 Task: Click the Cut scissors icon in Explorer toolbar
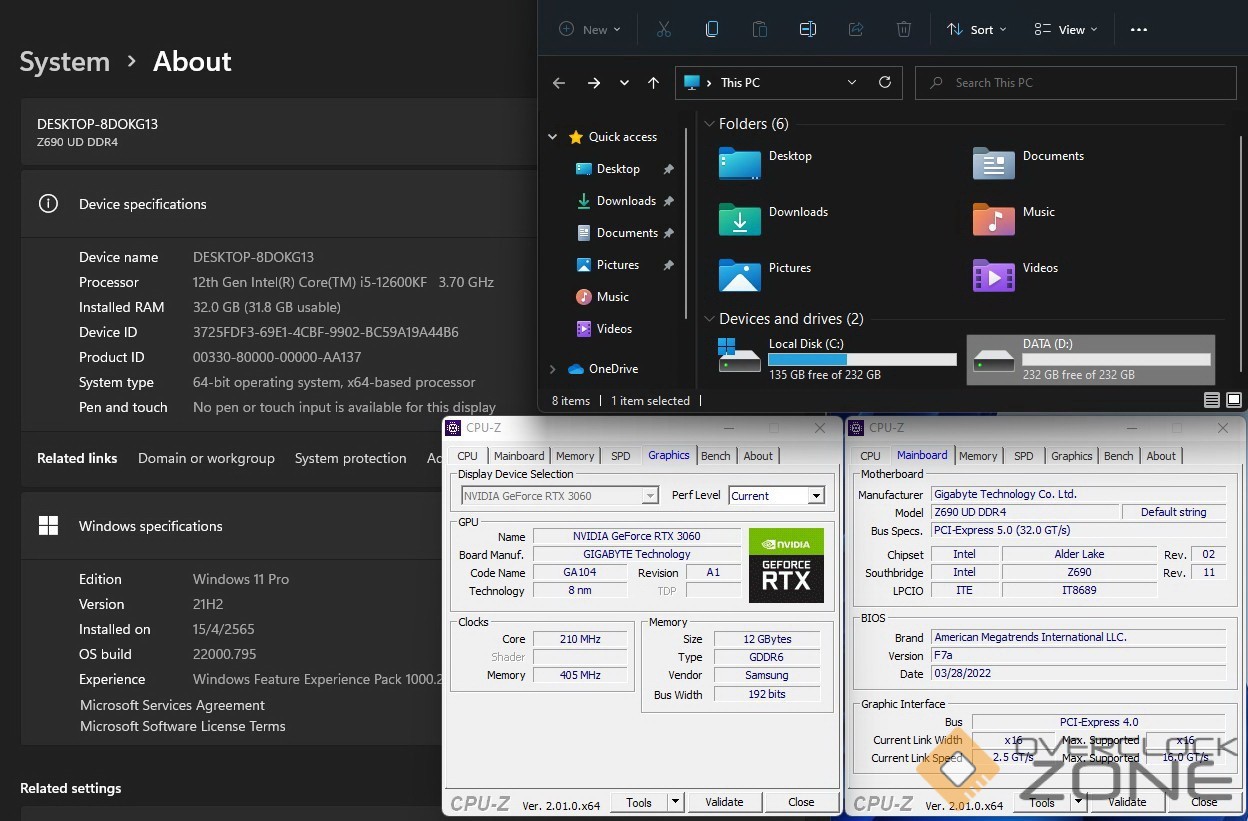click(x=663, y=29)
